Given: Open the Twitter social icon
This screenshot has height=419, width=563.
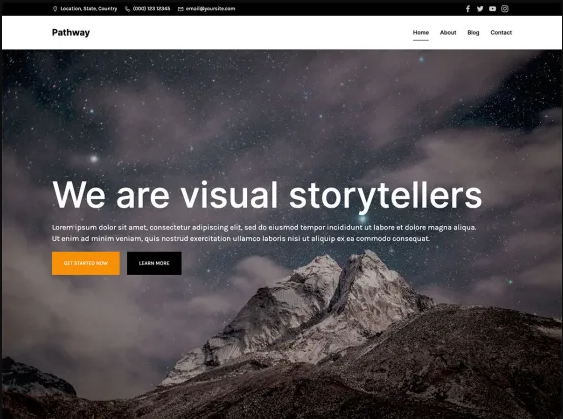Looking at the screenshot, I should [x=480, y=9].
